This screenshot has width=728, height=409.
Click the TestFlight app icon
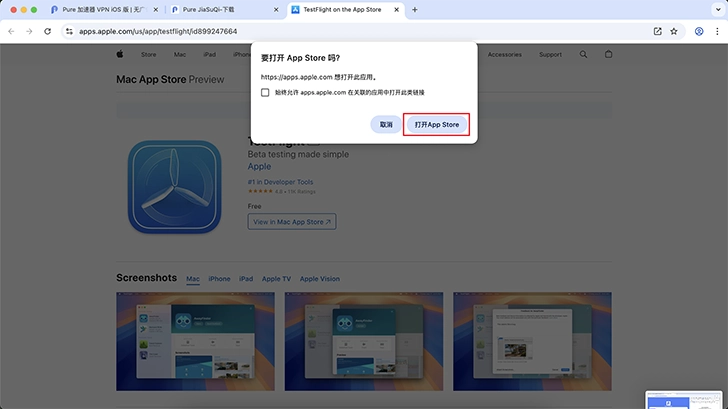[x=175, y=187]
